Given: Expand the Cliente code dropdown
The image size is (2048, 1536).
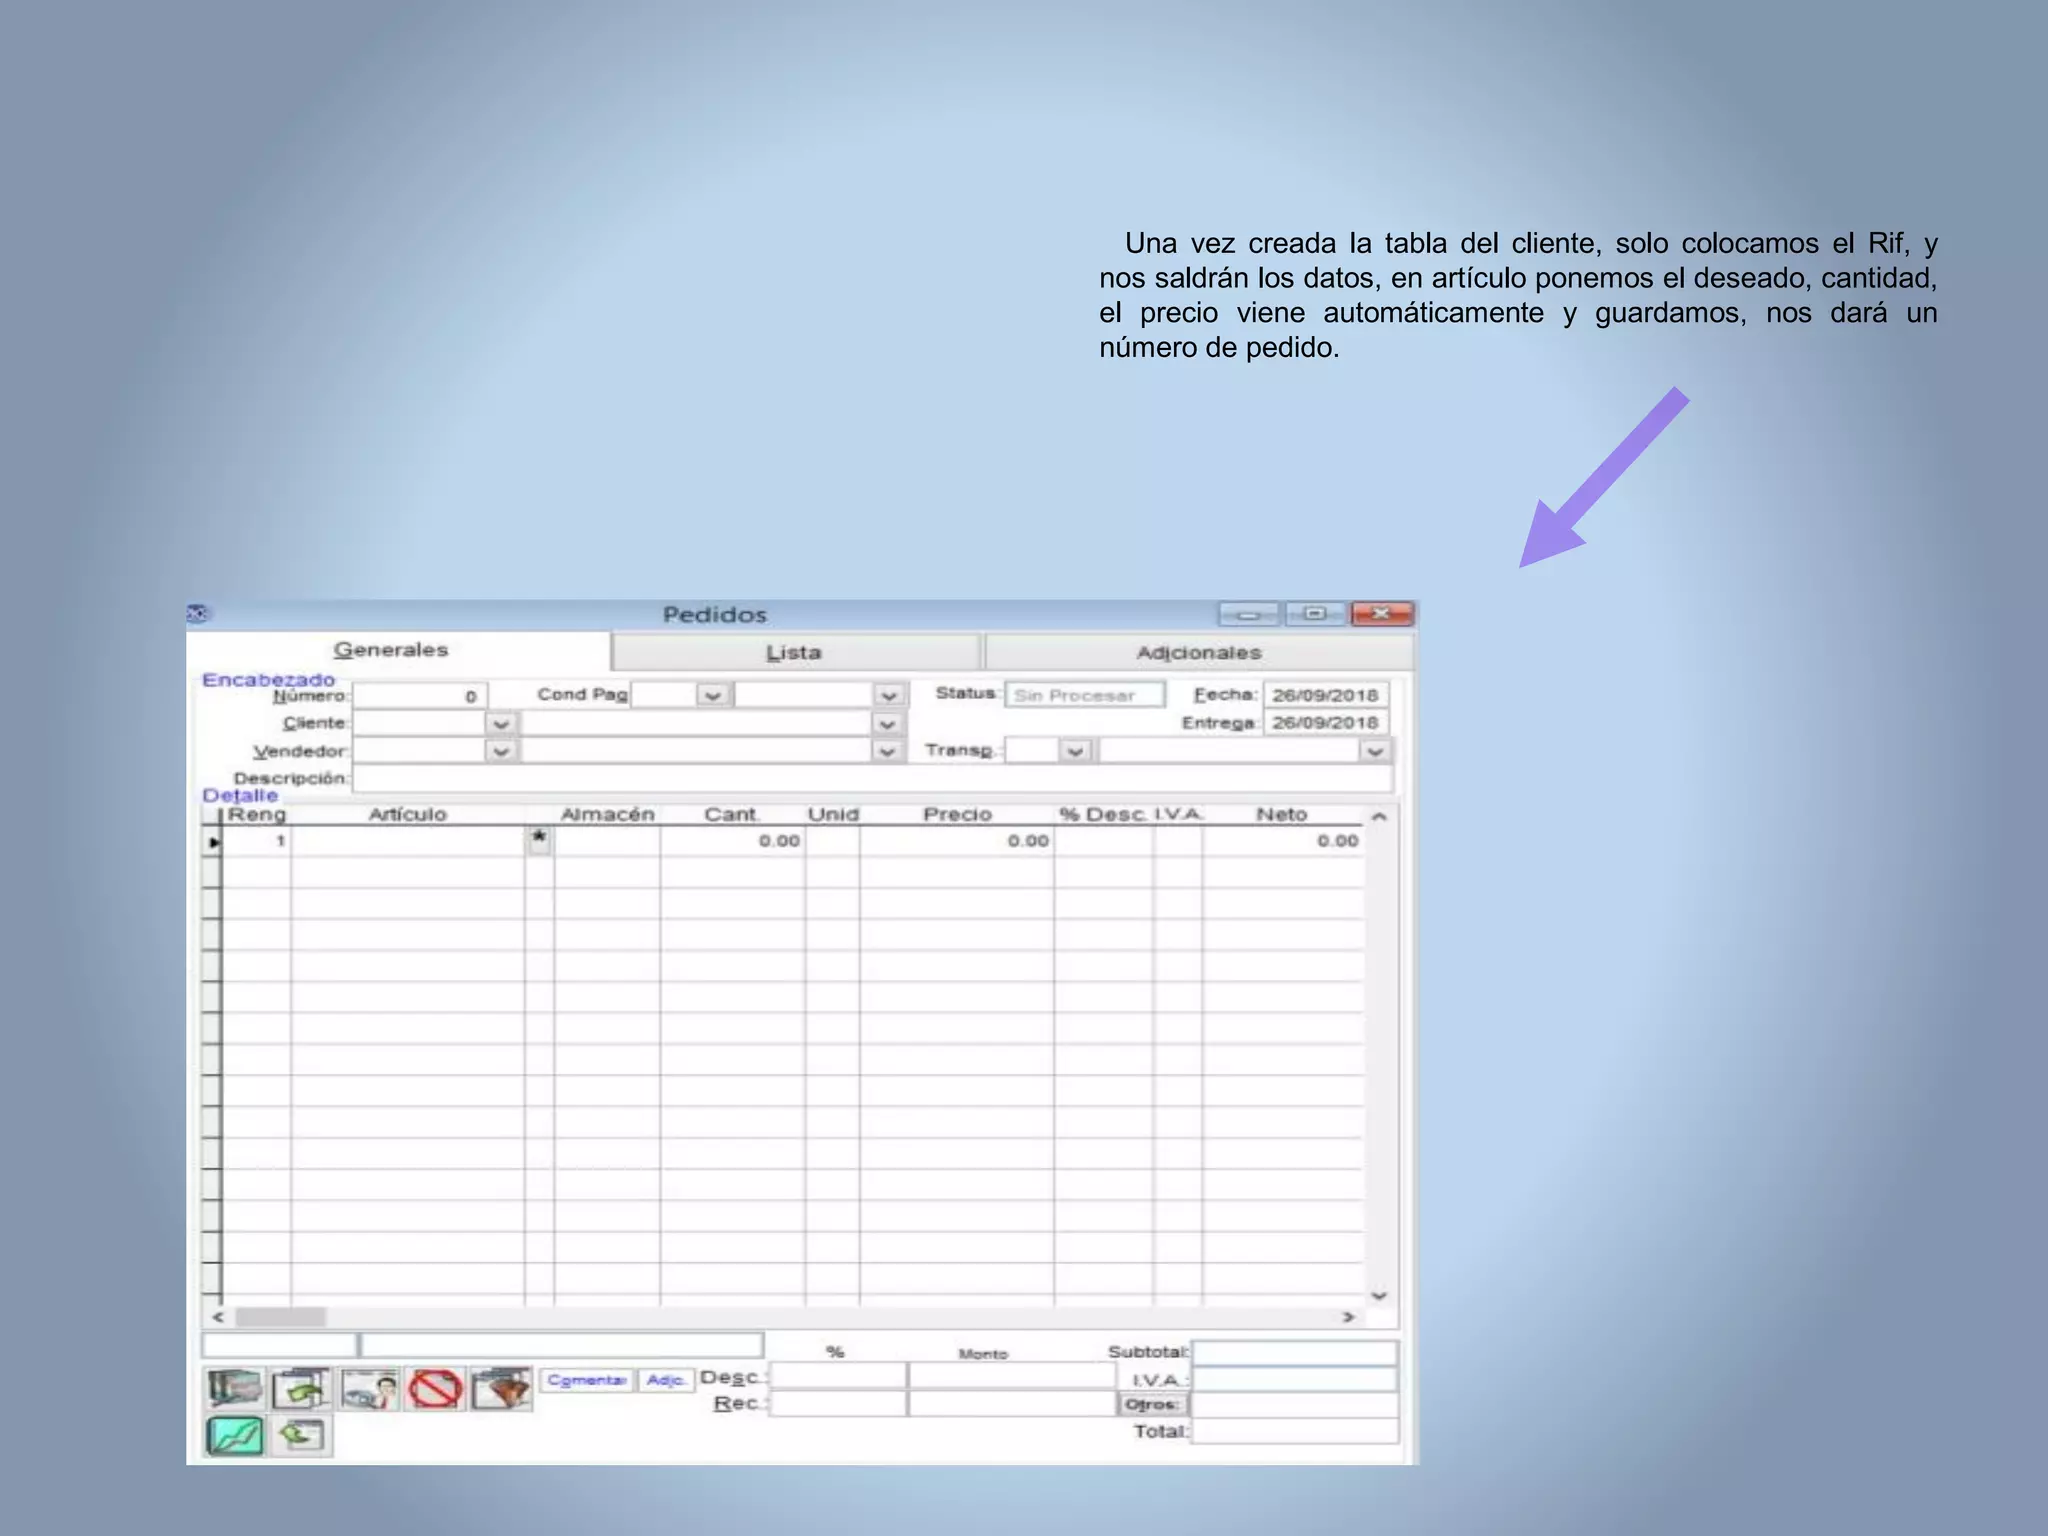Looking at the screenshot, I should coord(501,723).
